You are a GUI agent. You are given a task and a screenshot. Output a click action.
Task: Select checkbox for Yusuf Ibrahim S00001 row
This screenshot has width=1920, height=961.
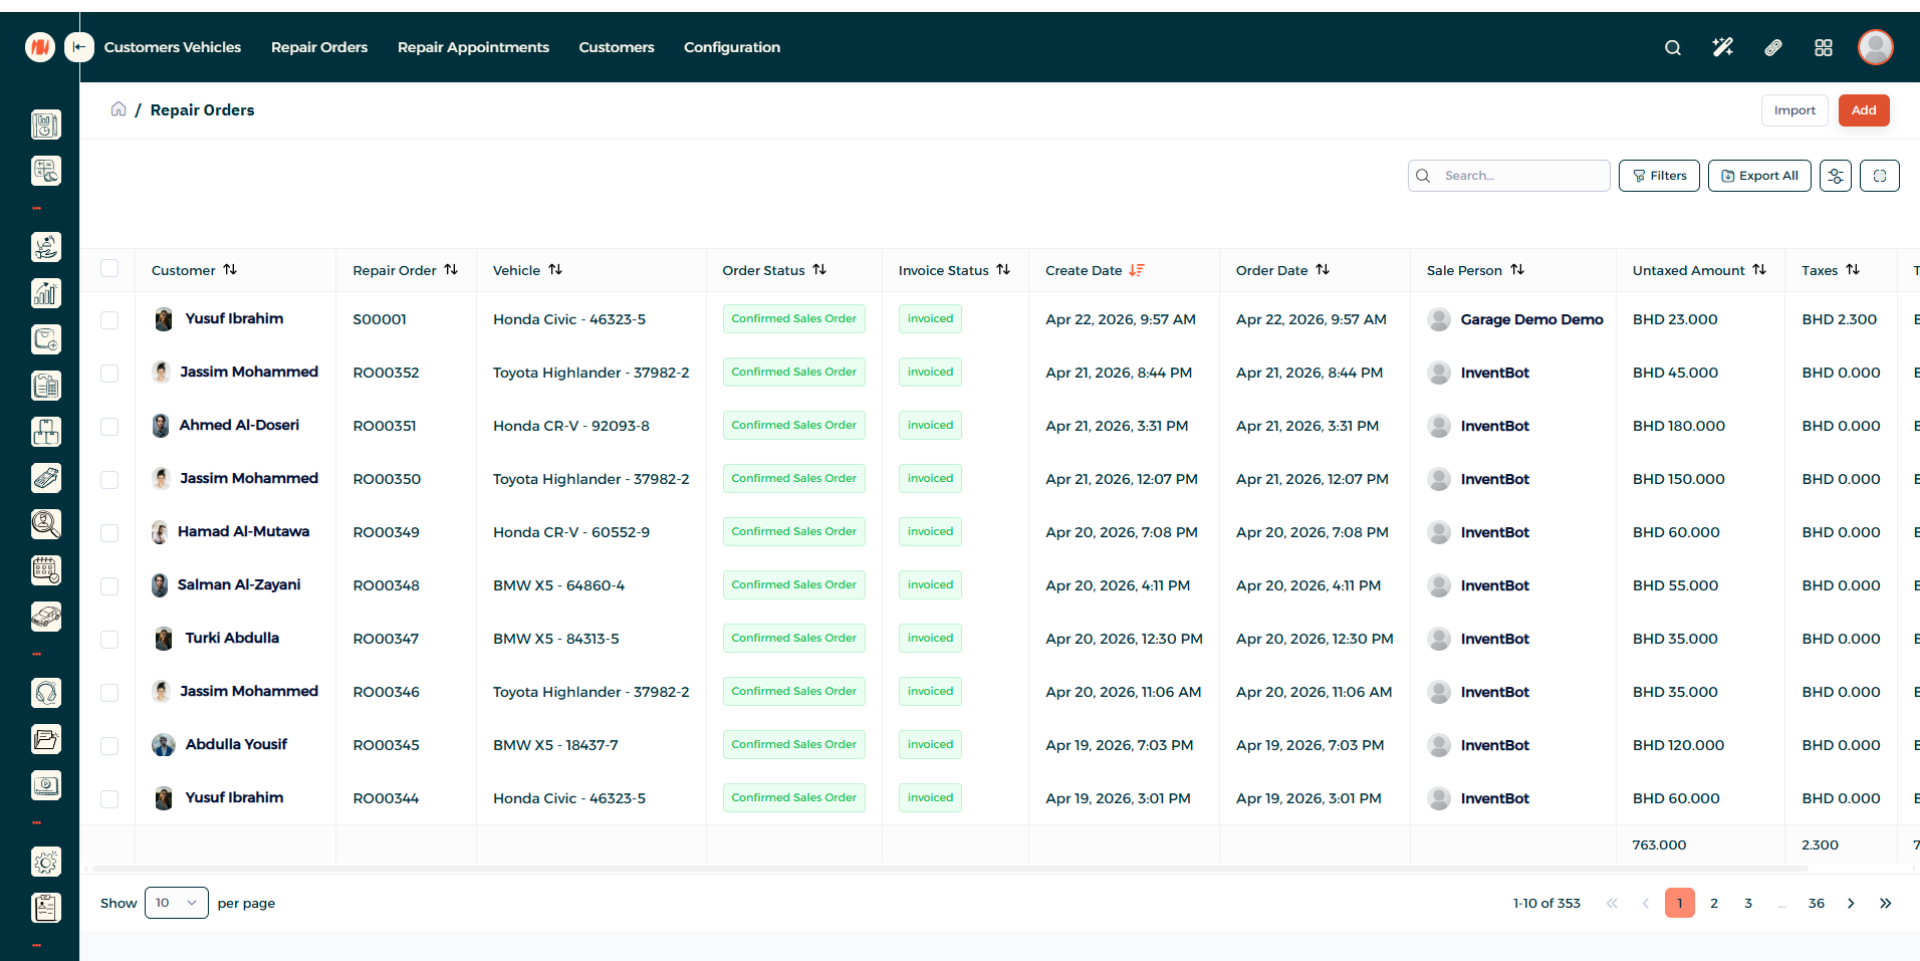[110, 320]
